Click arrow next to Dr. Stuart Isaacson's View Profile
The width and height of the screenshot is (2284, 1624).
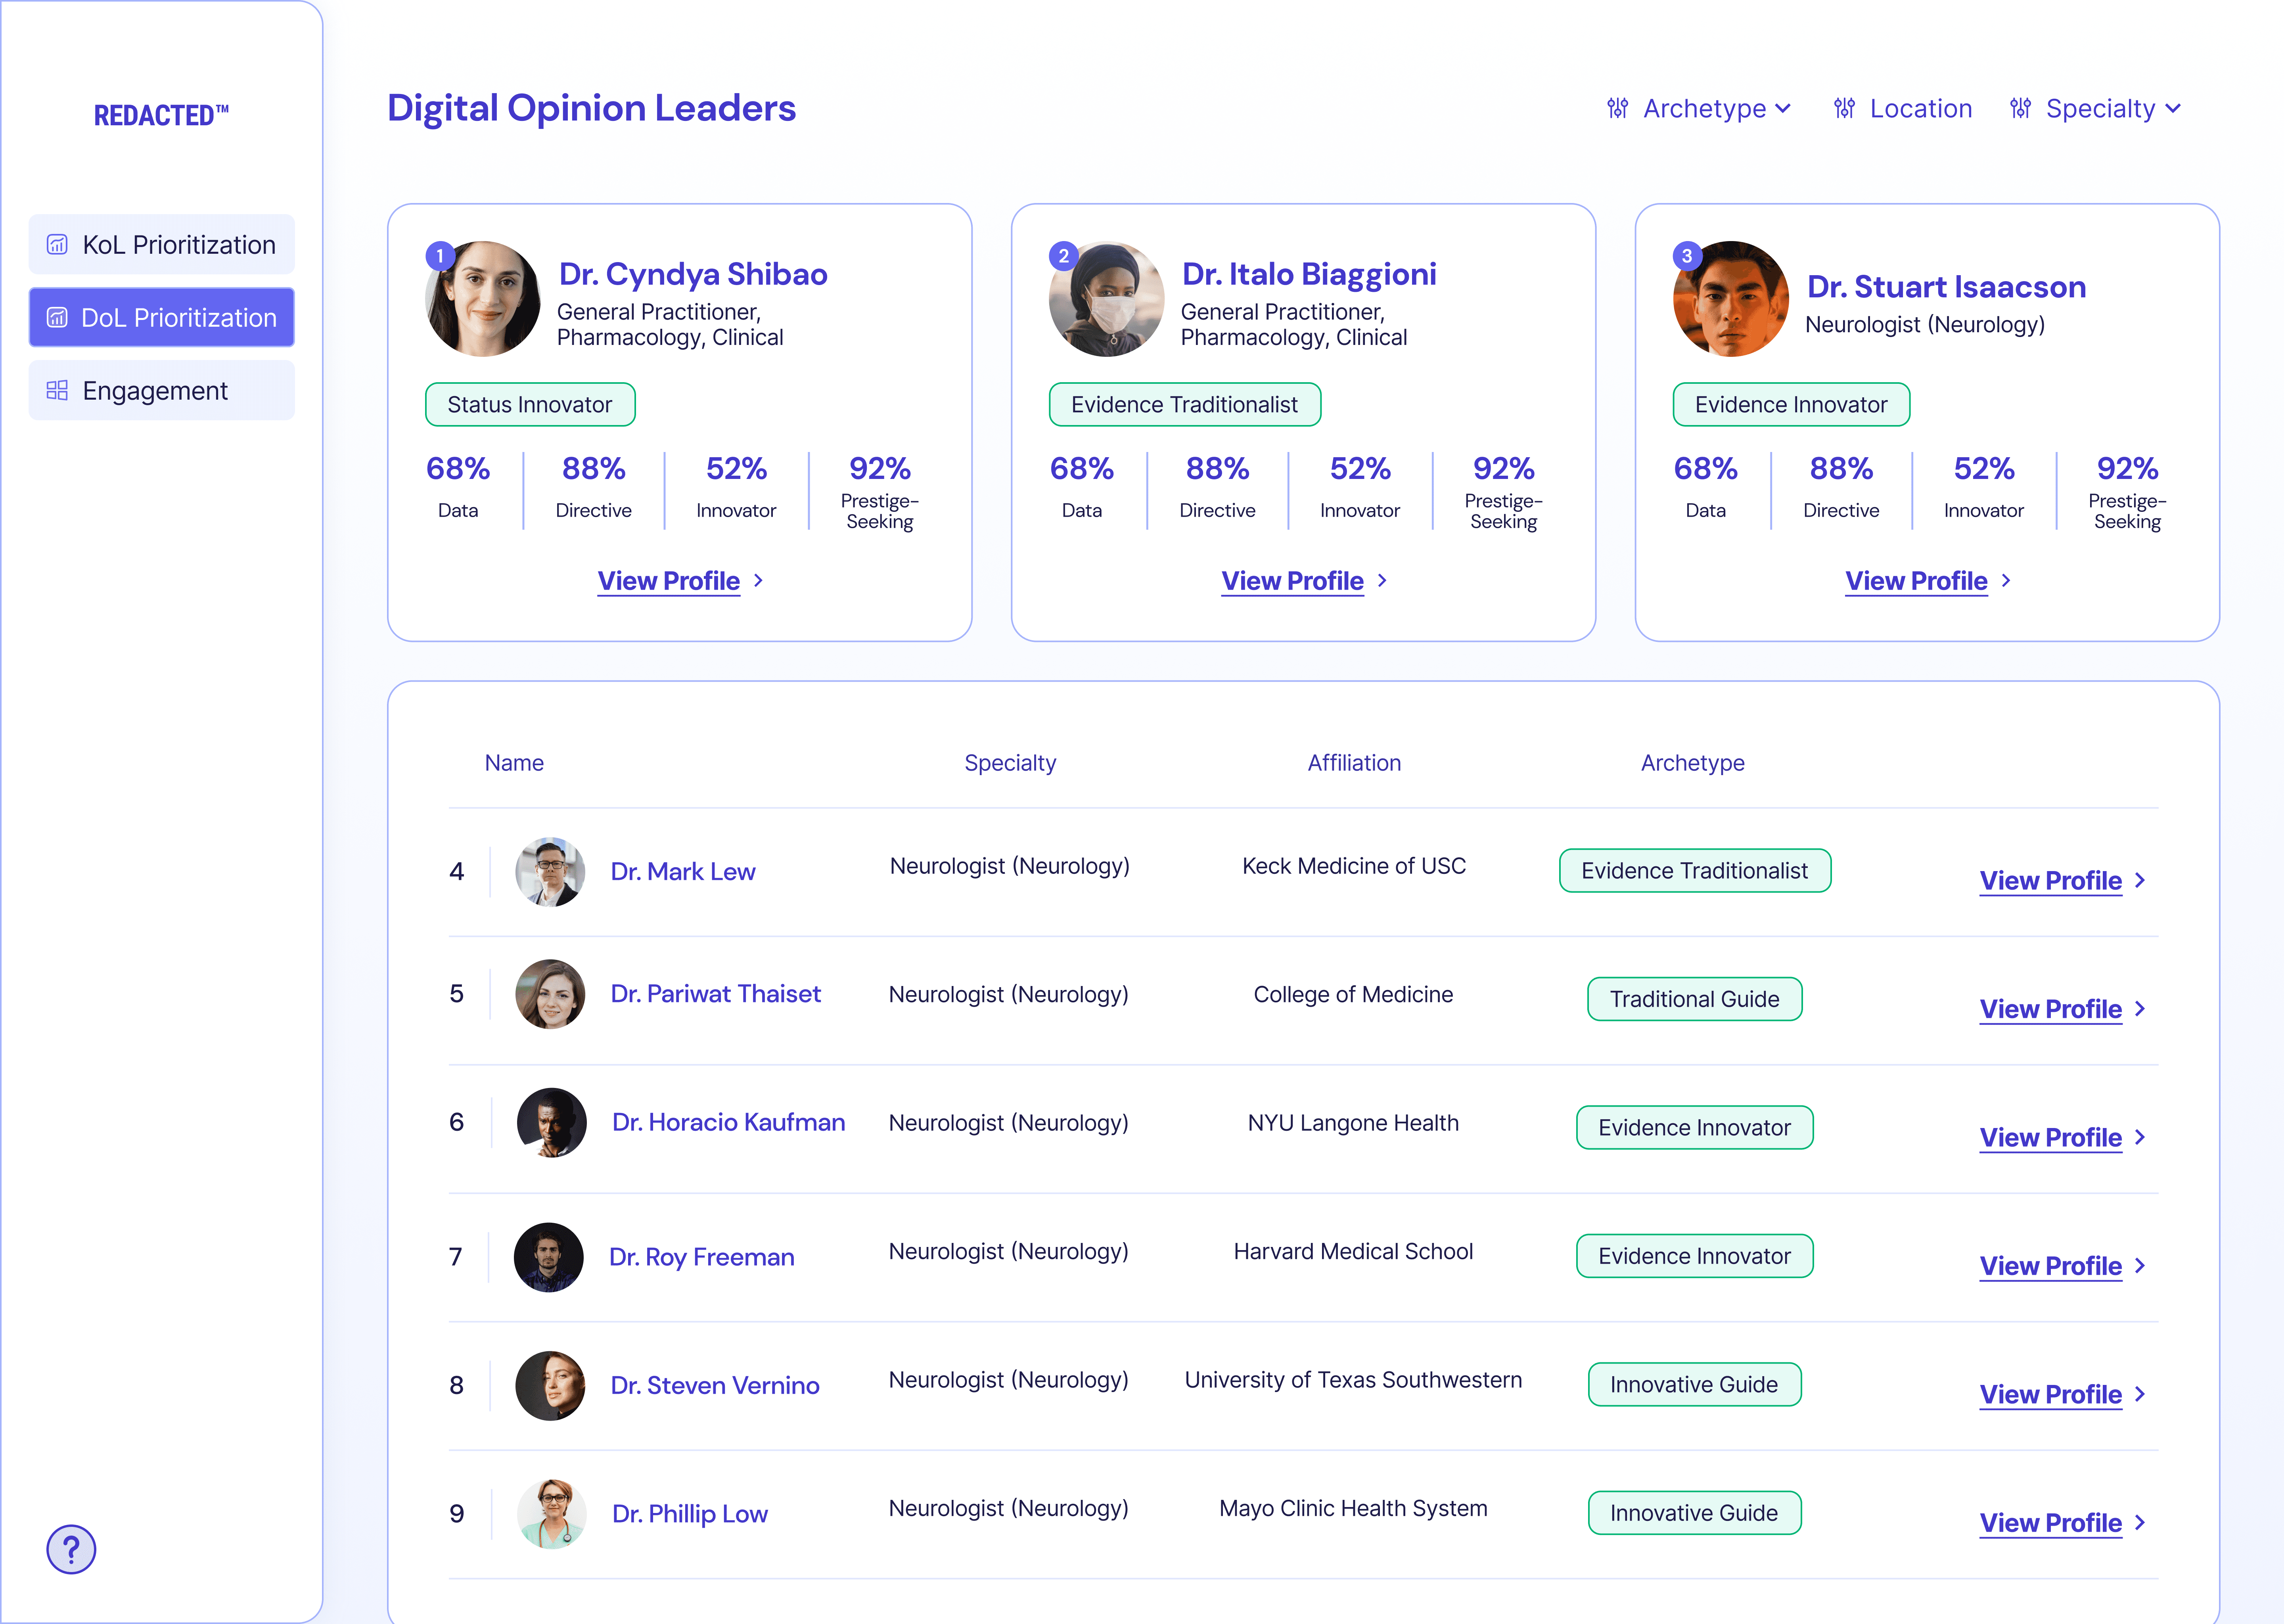click(2007, 581)
